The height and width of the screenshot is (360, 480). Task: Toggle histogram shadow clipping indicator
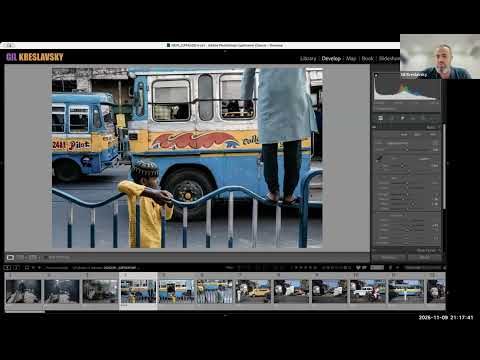point(376,75)
